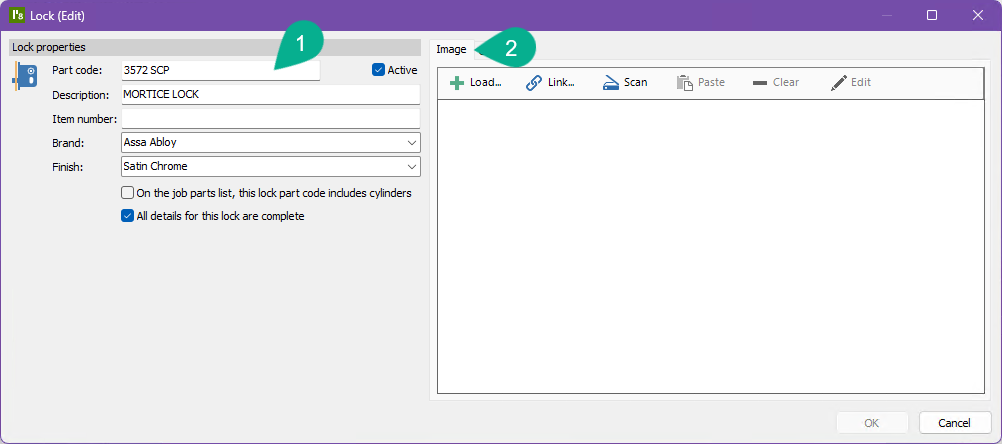Click the "Description:" label
The width and height of the screenshot is (1002, 444).
click(81, 95)
